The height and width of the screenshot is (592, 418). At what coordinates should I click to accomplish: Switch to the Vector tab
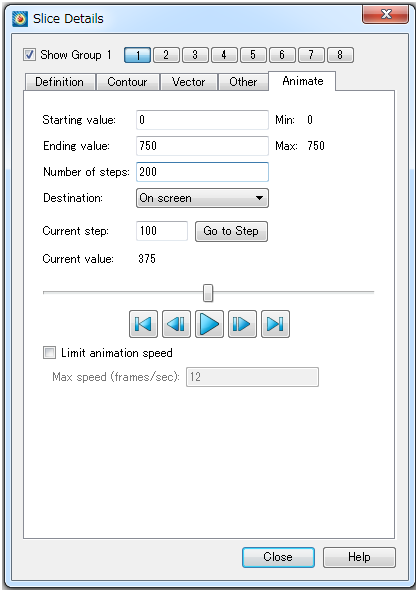(x=188, y=82)
